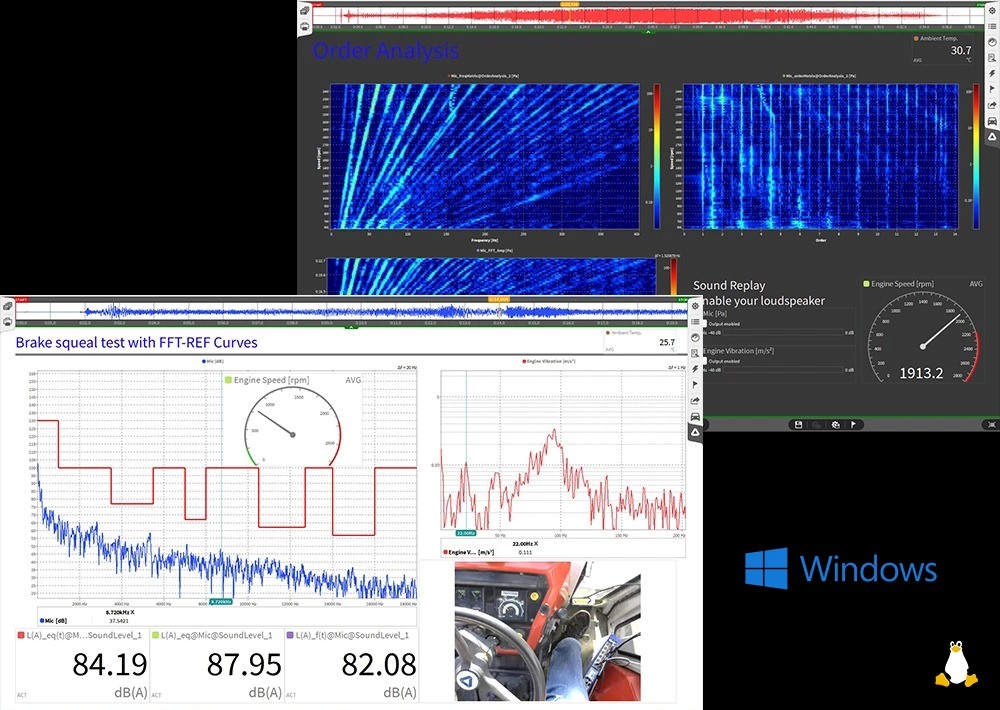Click the car icon in dark sidebar
Image resolution: width=1000 pixels, height=710 pixels.
(991, 120)
